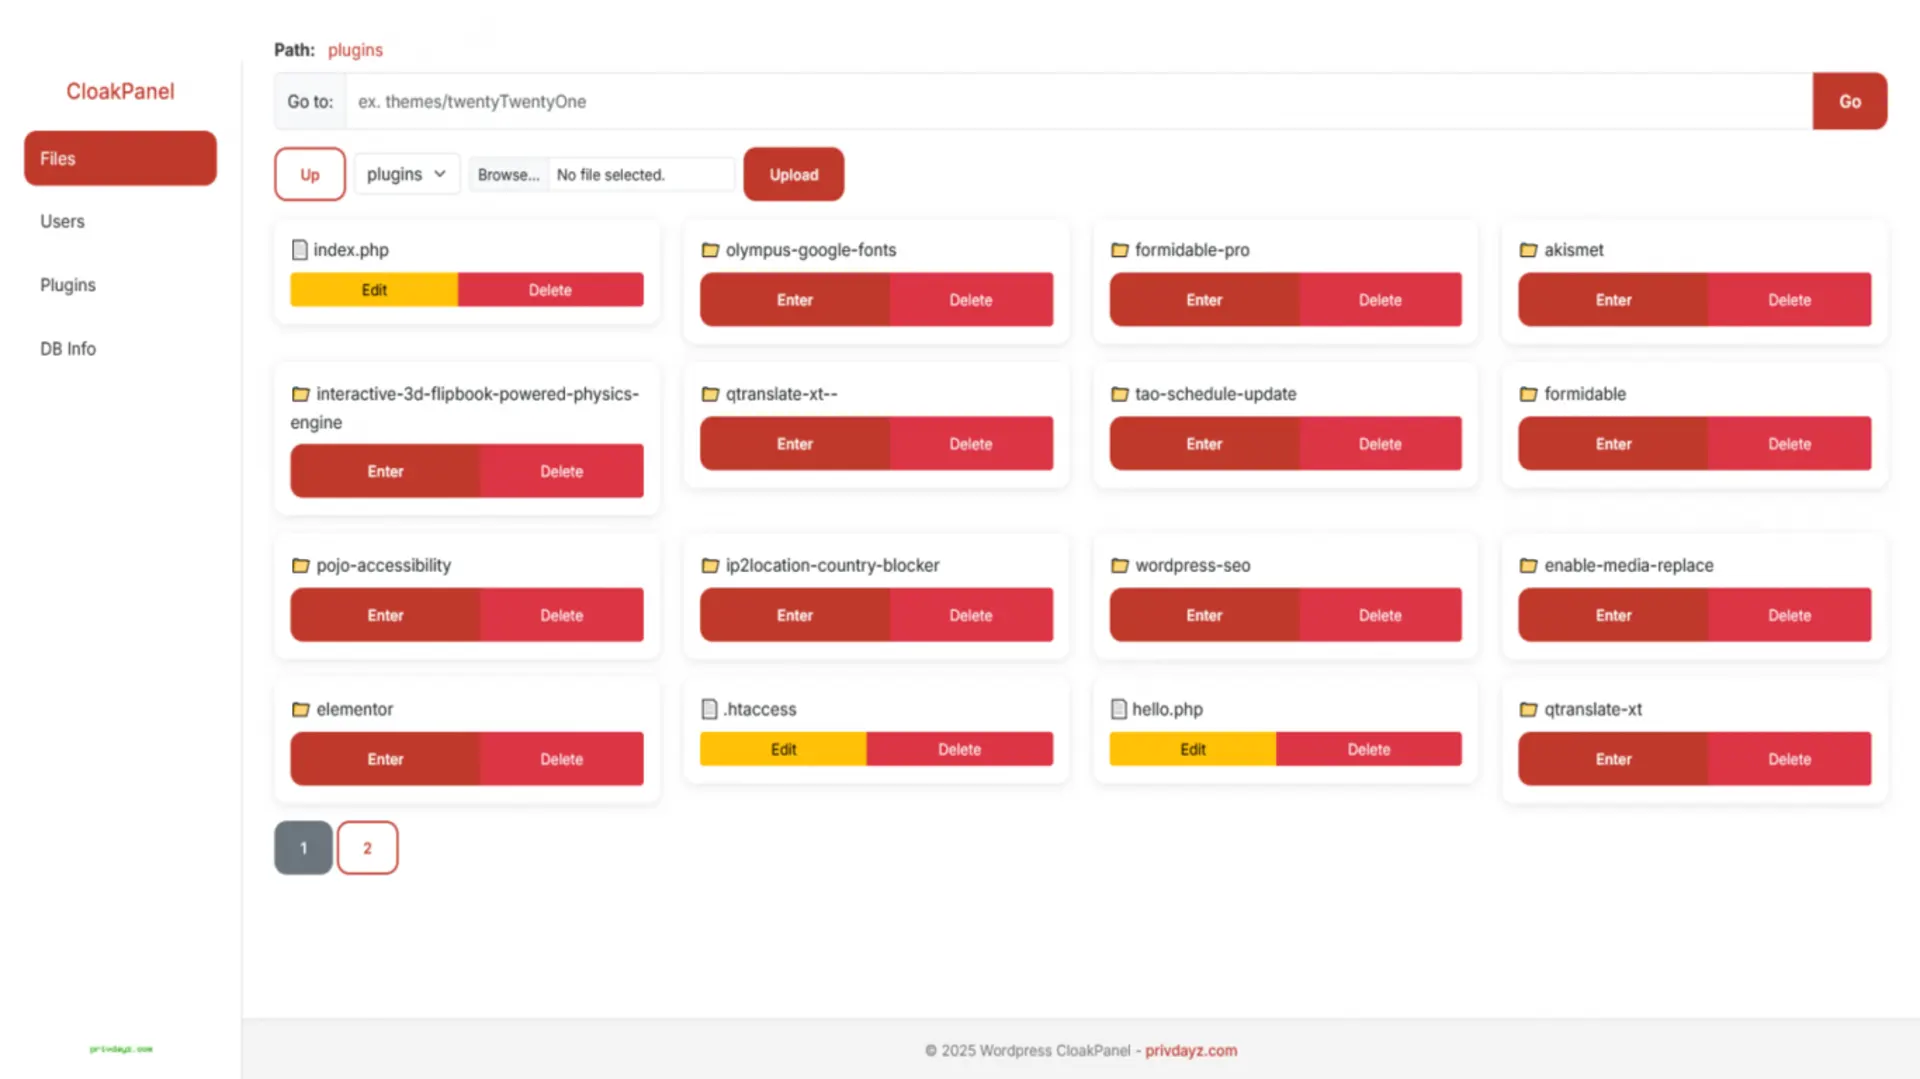This screenshot has height=1079, width=1920.
Task: Switch to the Plugins section
Action: [67, 284]
